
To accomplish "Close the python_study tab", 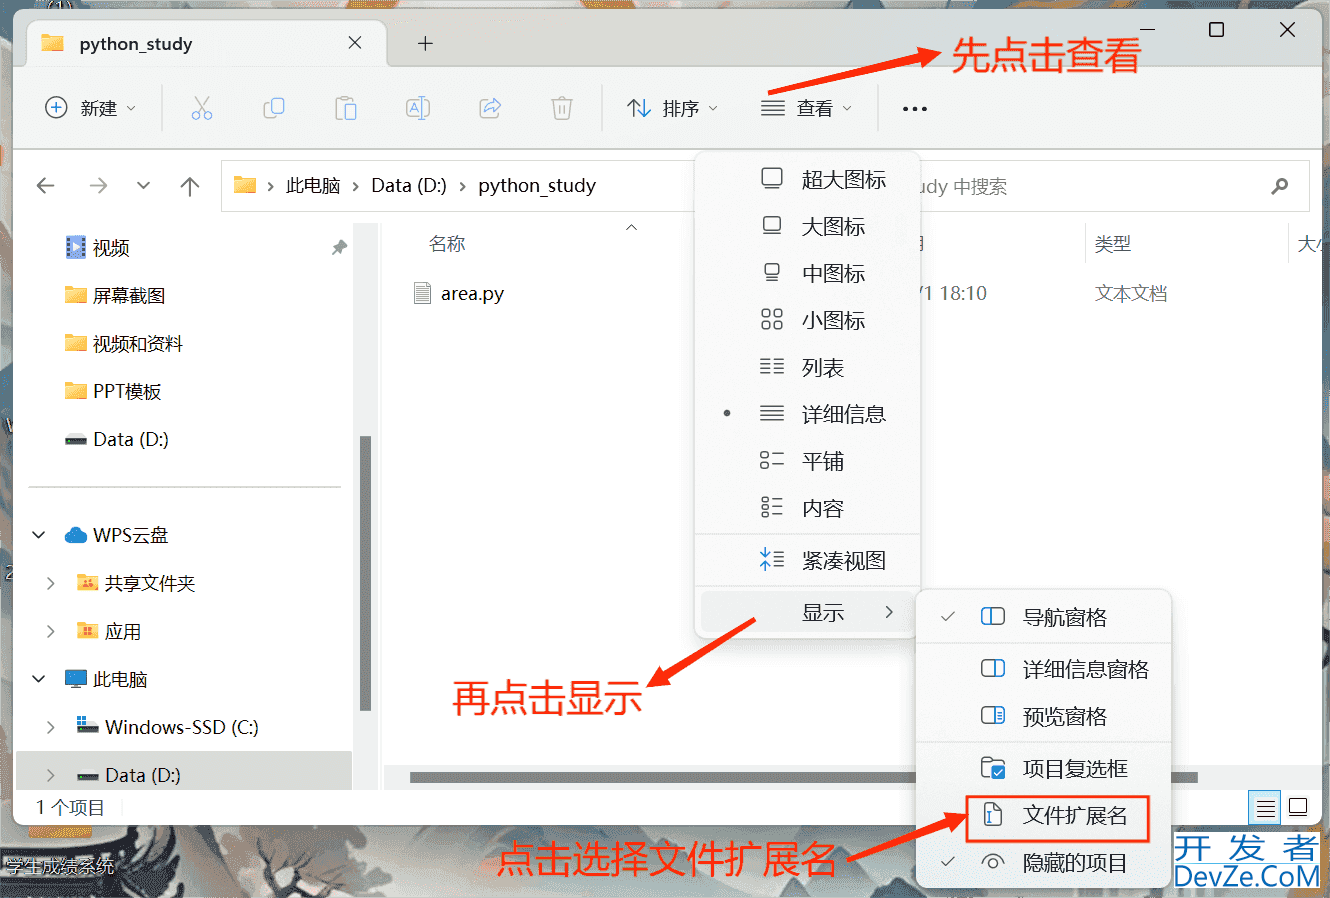I will pos(355,43).
